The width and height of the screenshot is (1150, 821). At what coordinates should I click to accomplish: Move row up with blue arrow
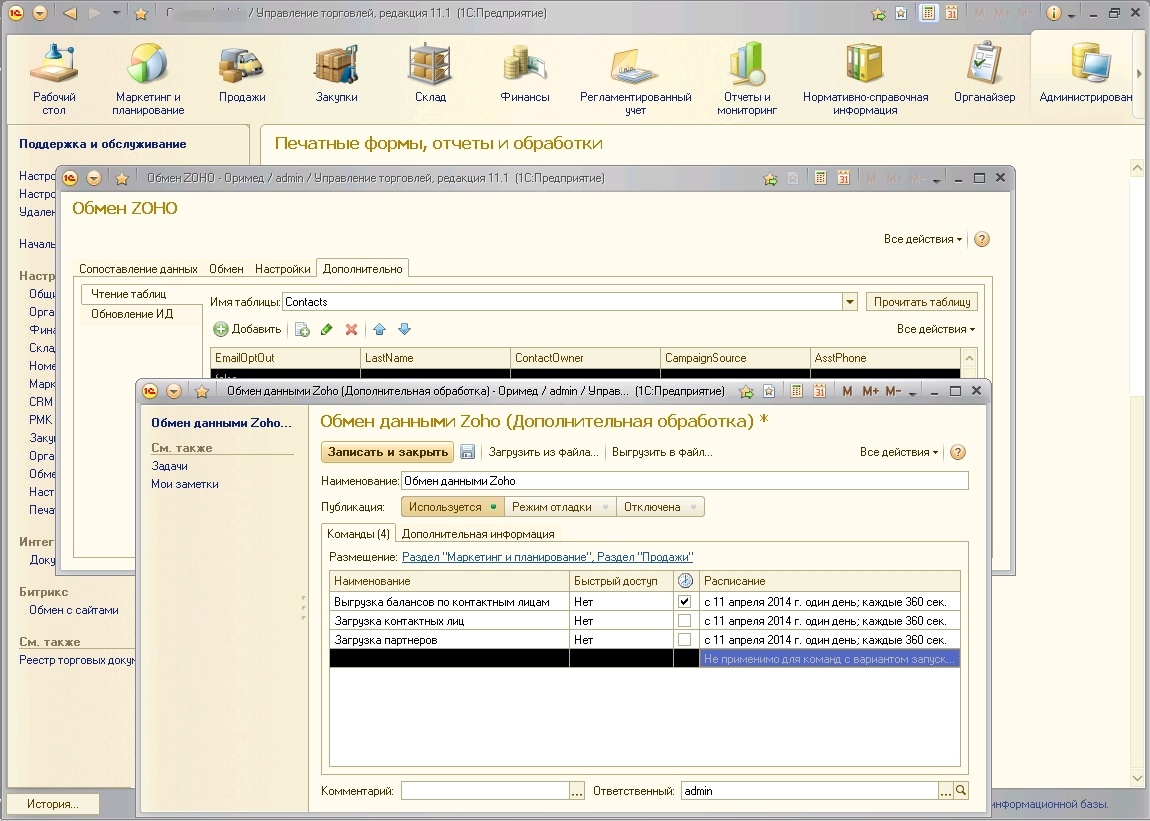[x=379, y=329]
